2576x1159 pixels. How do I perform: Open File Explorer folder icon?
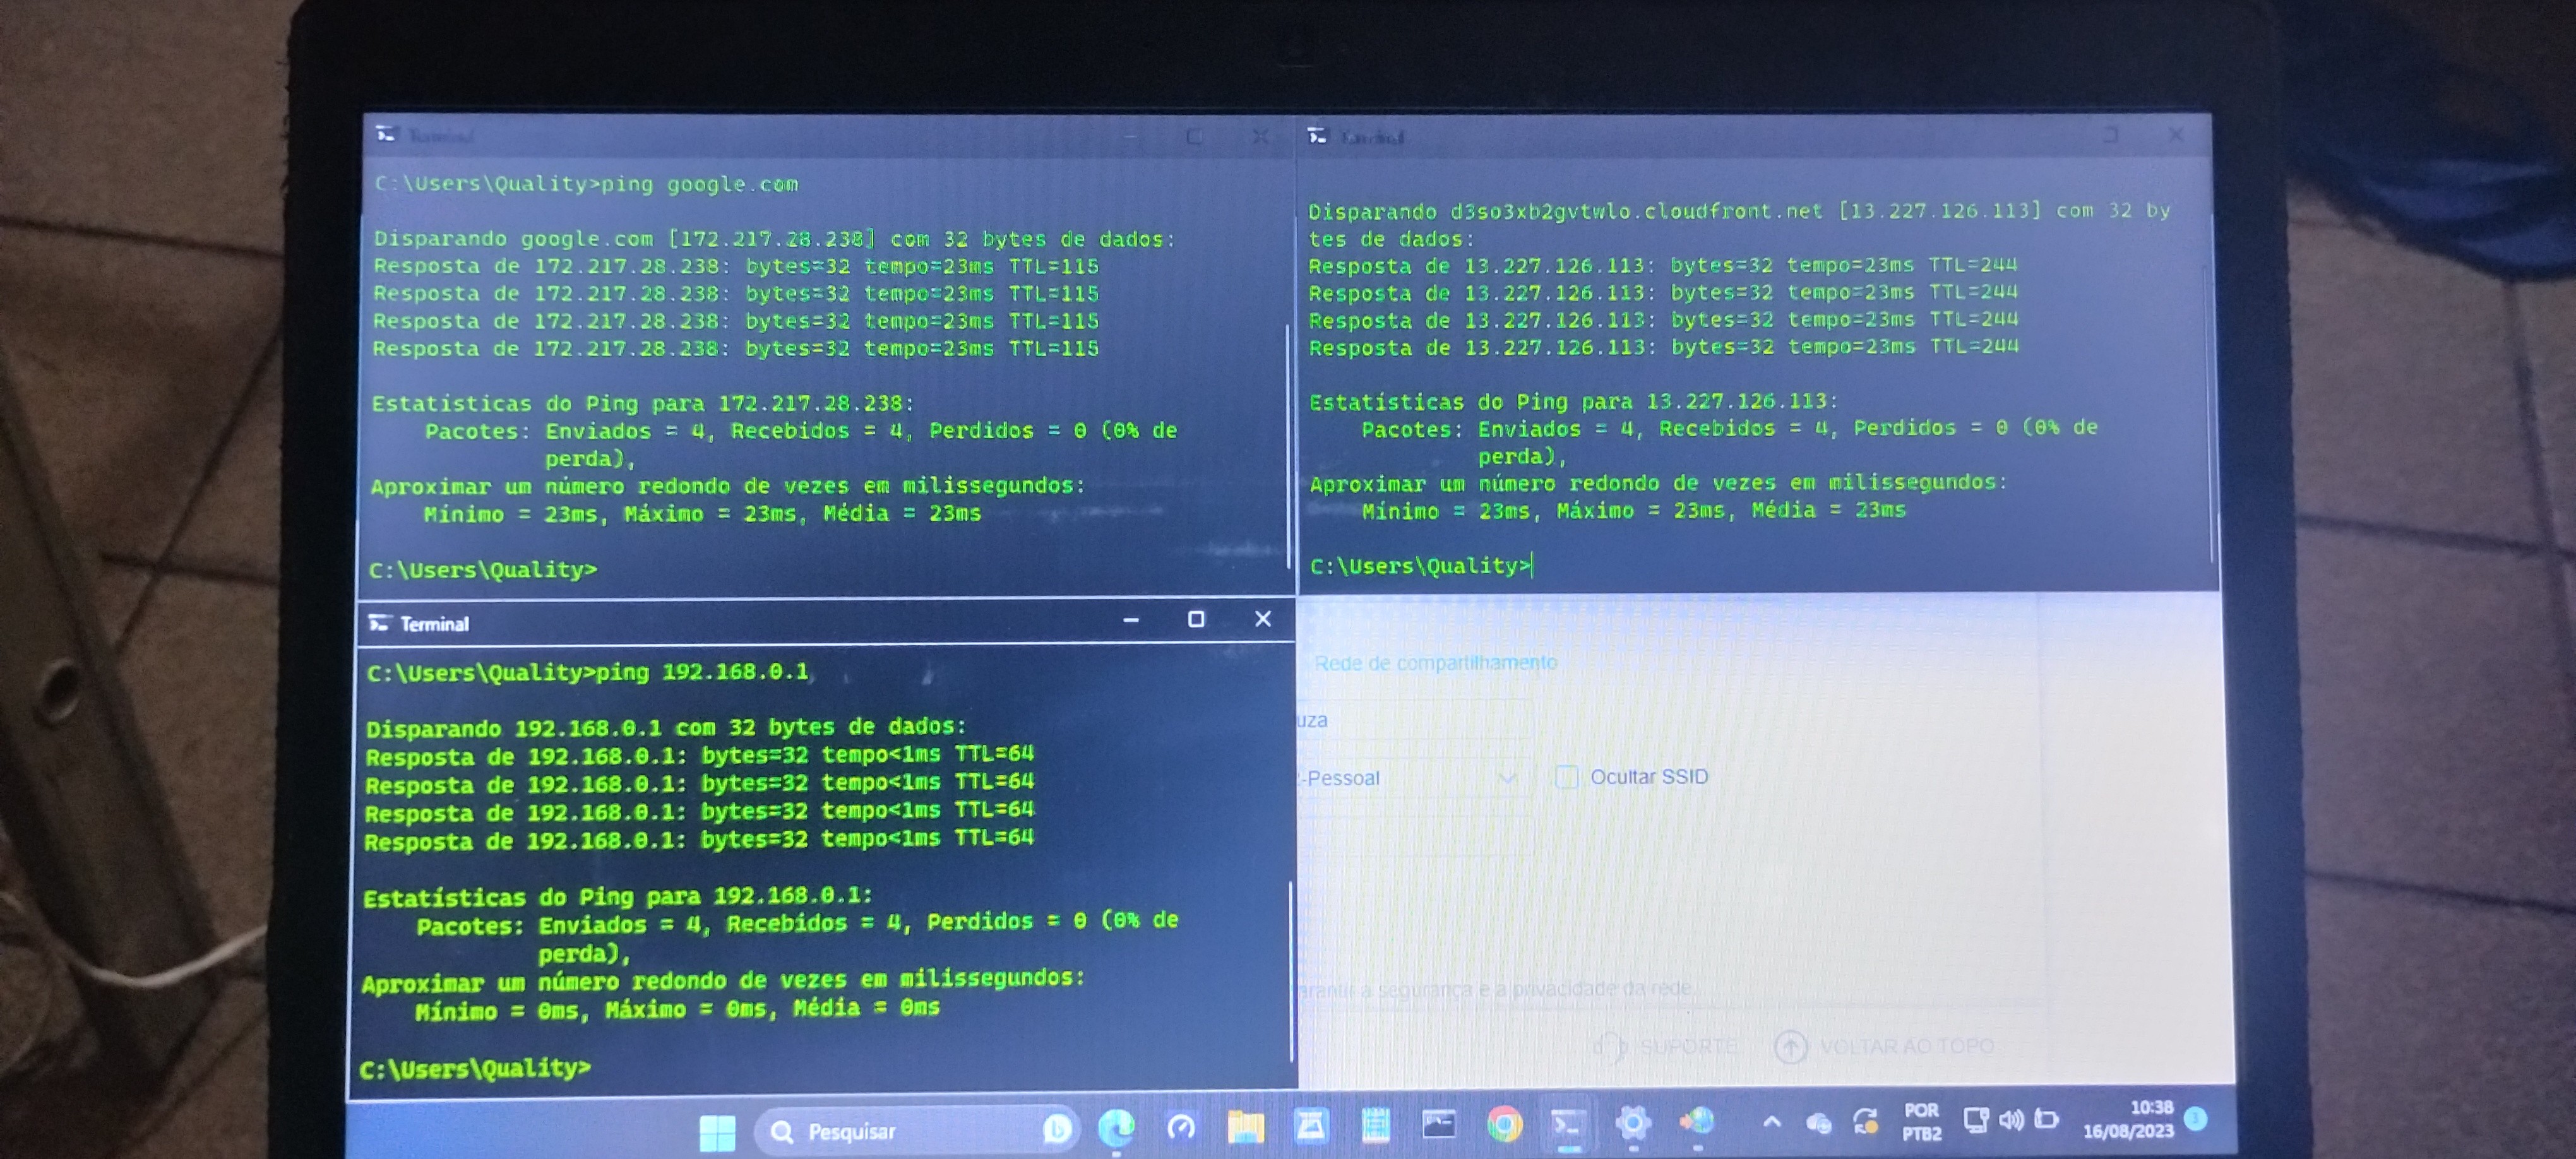pyautogui.click(x=1246, y=1128)
